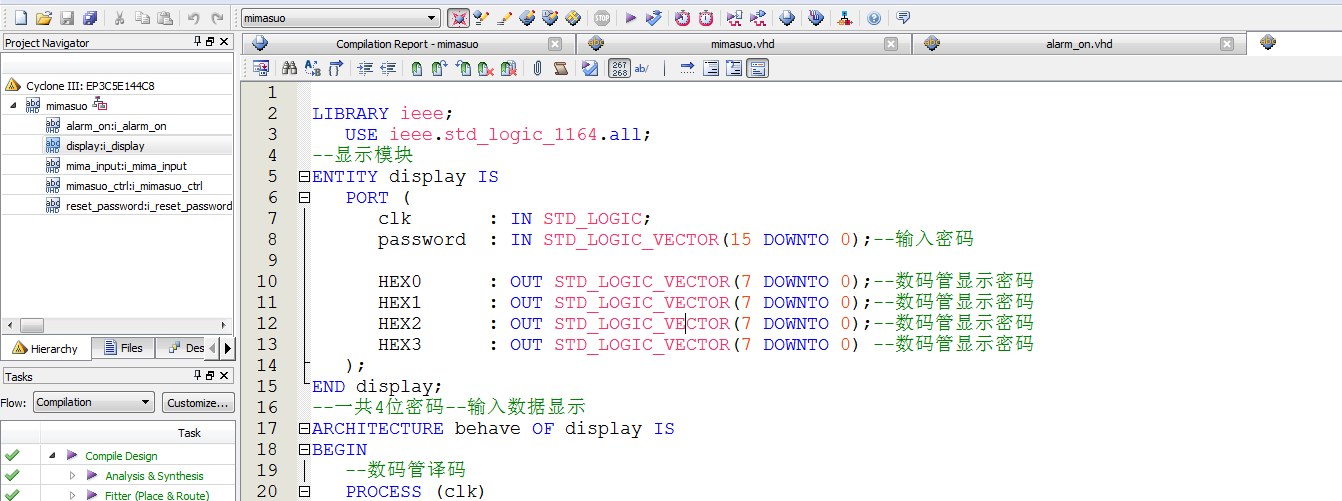Toggle line numbers display button
Screen dimensions: 1342x501
pyautogui.click(x=619, y=68)
